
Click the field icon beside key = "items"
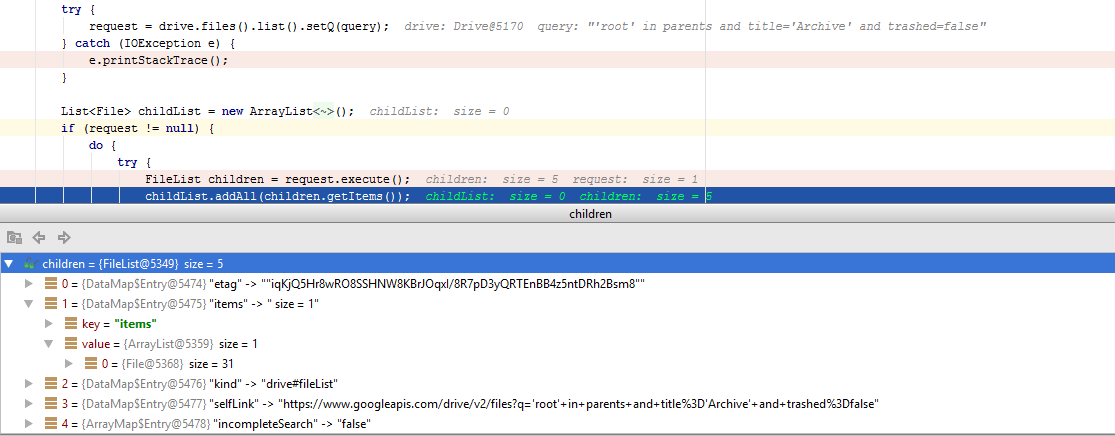coord(70,324)
